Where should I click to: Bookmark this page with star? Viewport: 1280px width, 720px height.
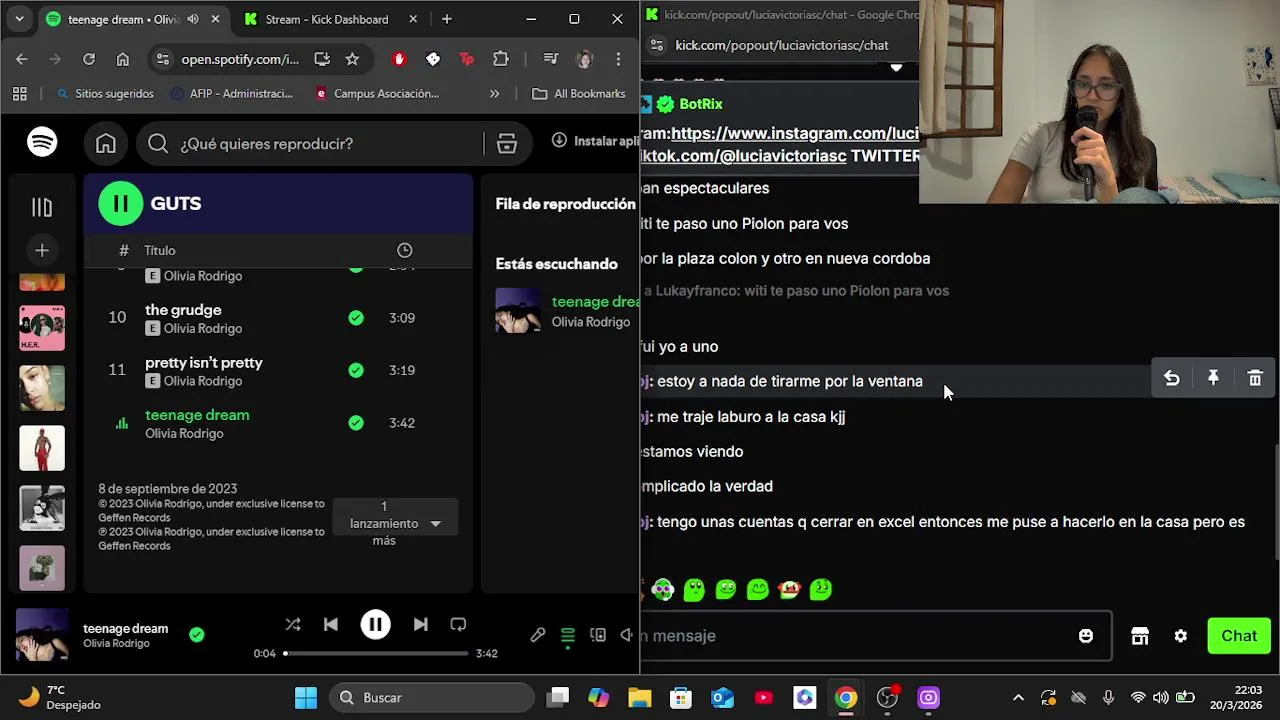(x=352, y=59)
